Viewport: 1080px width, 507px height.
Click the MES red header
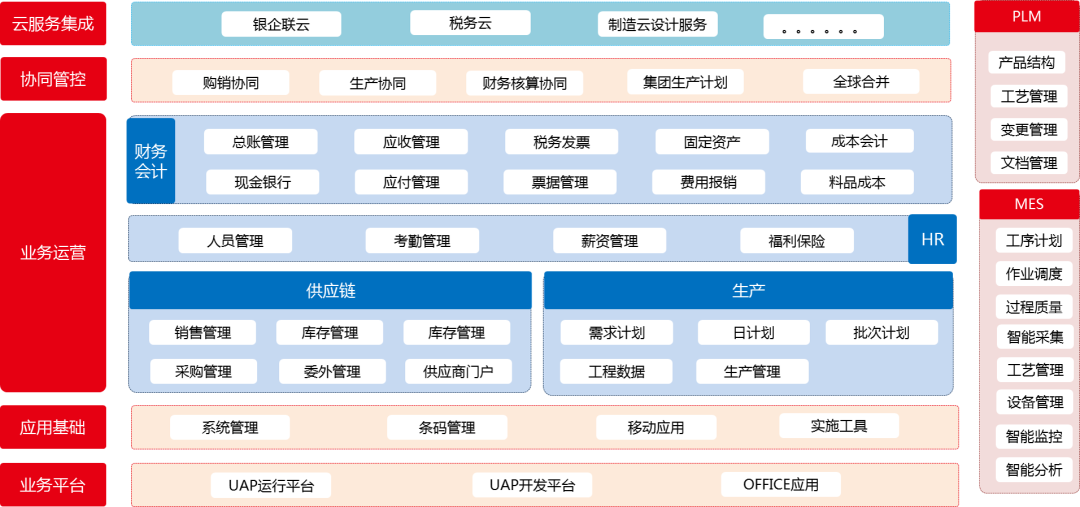click(x=1030, y=205)
